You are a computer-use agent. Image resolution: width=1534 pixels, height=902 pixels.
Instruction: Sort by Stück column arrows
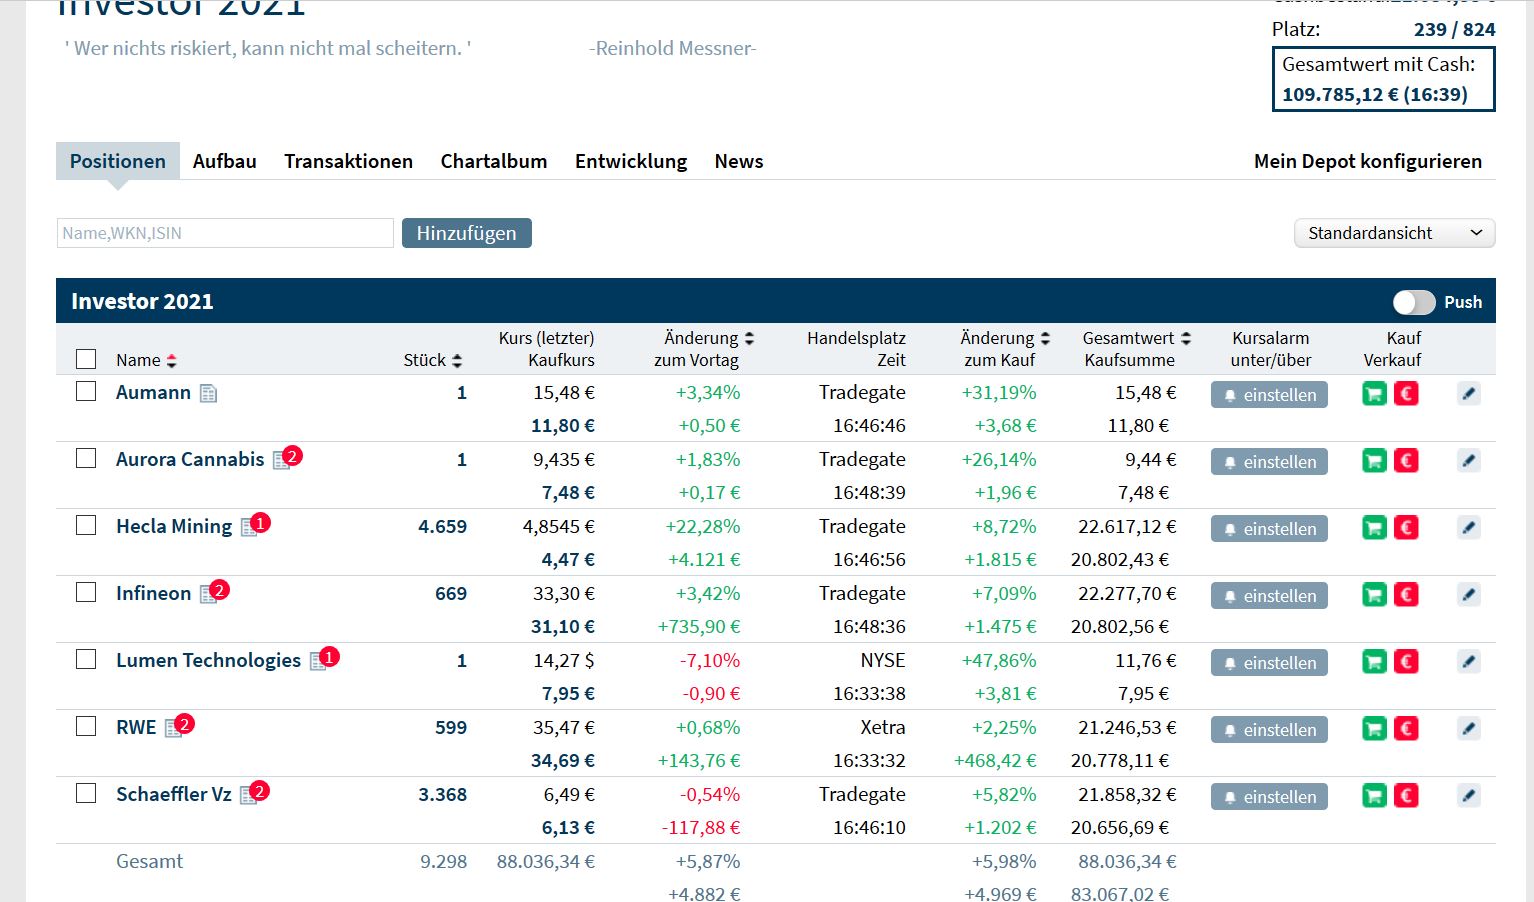coord(457,361)
